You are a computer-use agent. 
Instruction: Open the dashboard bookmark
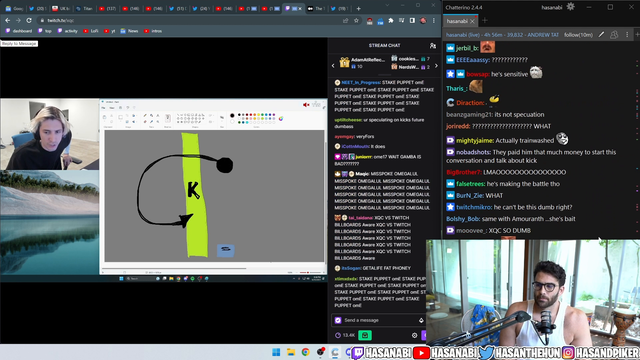pos(19,31)
